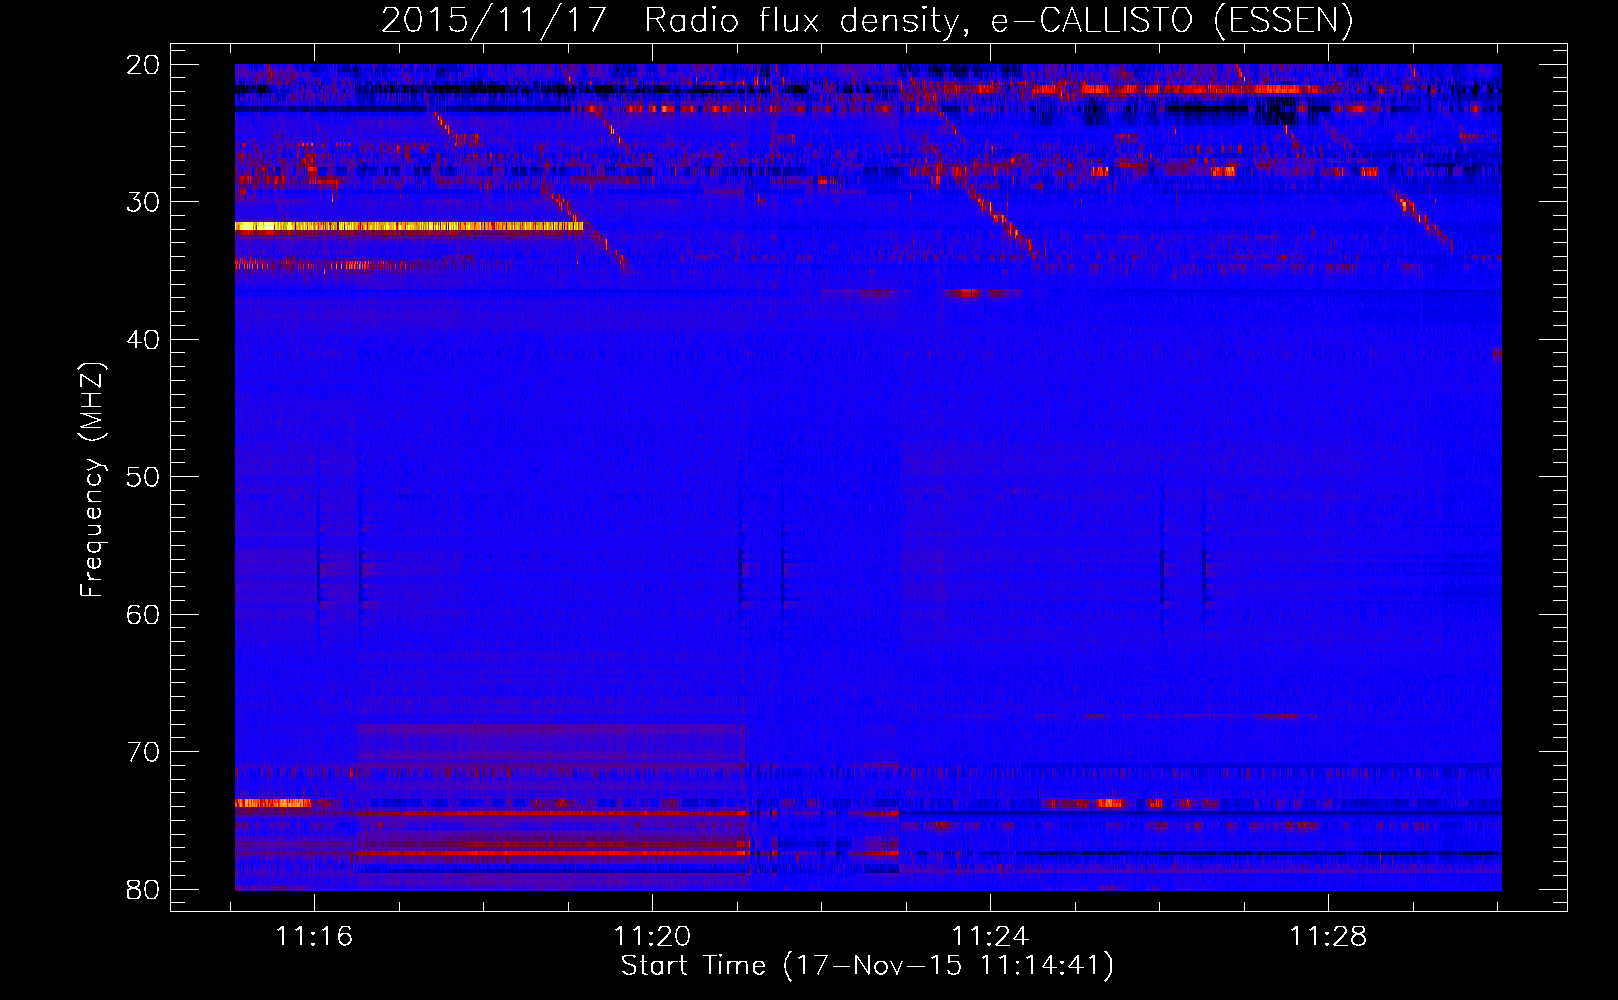Click the red blob near 37 MHz at 11:24
1618x1000 pixels.
968,294
